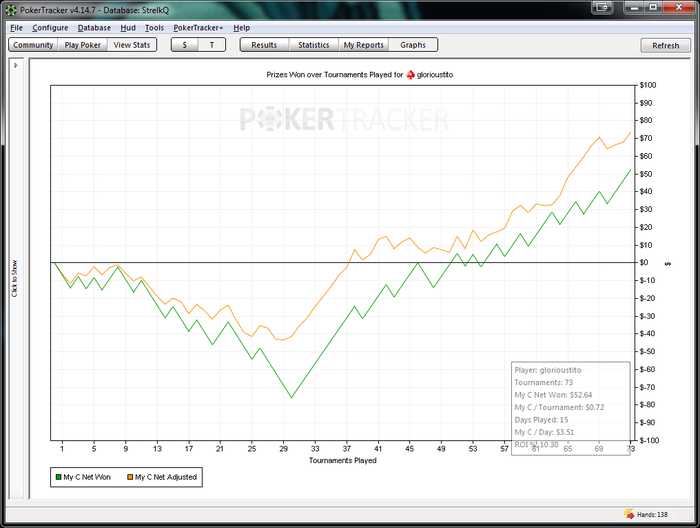
Task: Click the 'Player: glorioustito' summary line
Action: click(x=548, y=370)
